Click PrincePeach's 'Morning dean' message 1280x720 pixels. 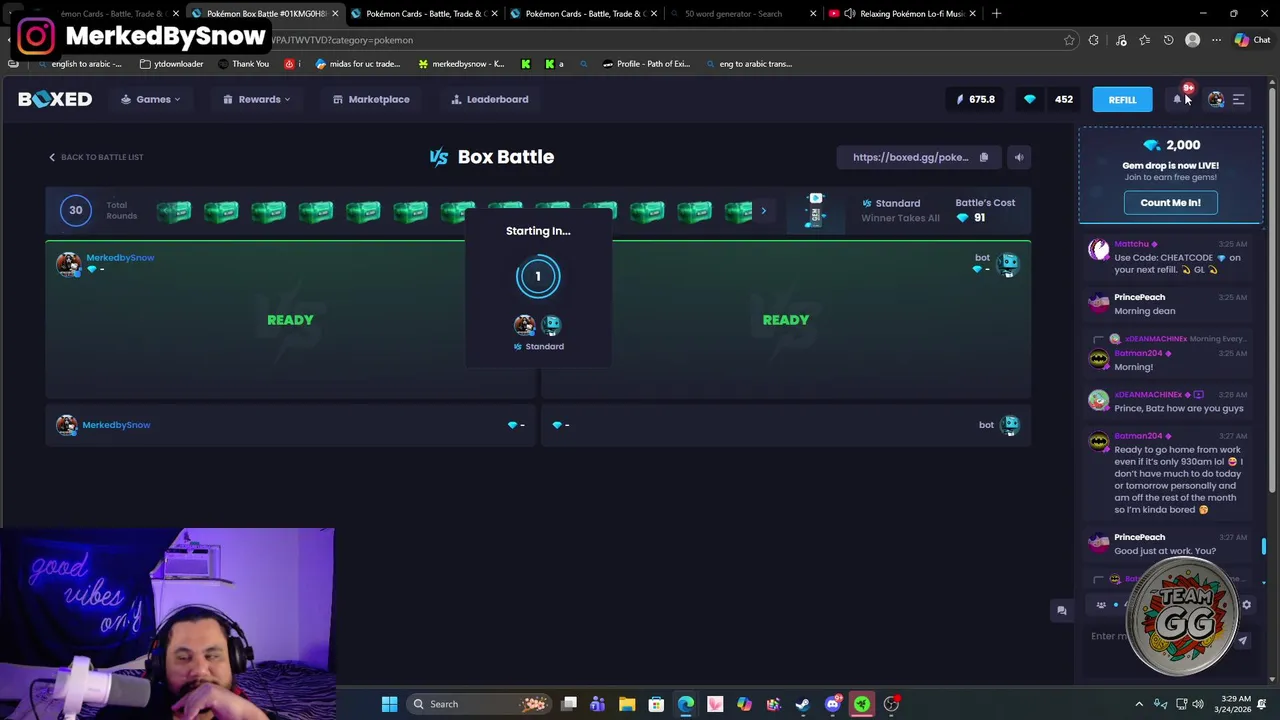tap(1144, 311)
